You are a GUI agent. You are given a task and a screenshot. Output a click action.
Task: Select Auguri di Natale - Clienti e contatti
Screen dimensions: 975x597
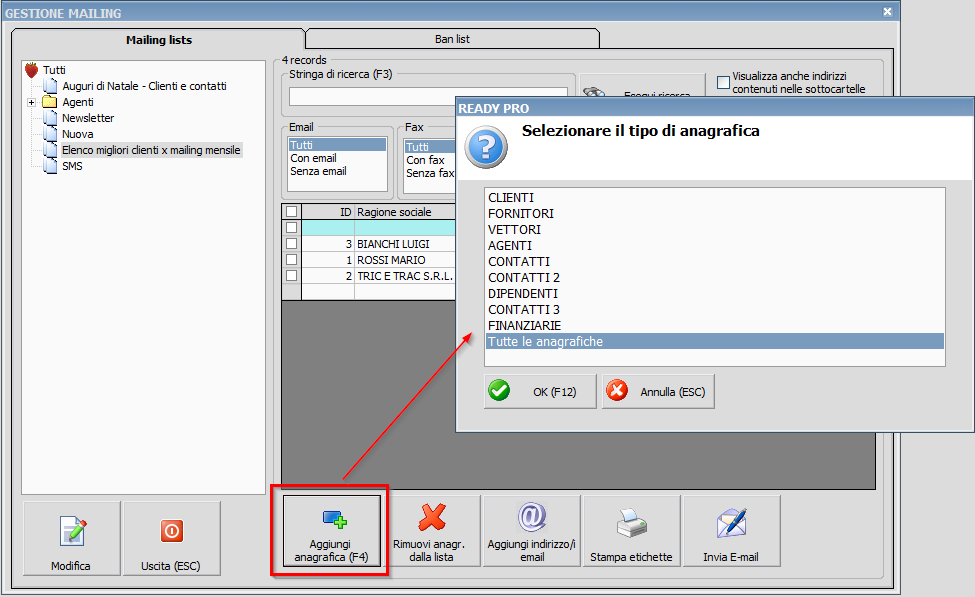tap(144, 86)
